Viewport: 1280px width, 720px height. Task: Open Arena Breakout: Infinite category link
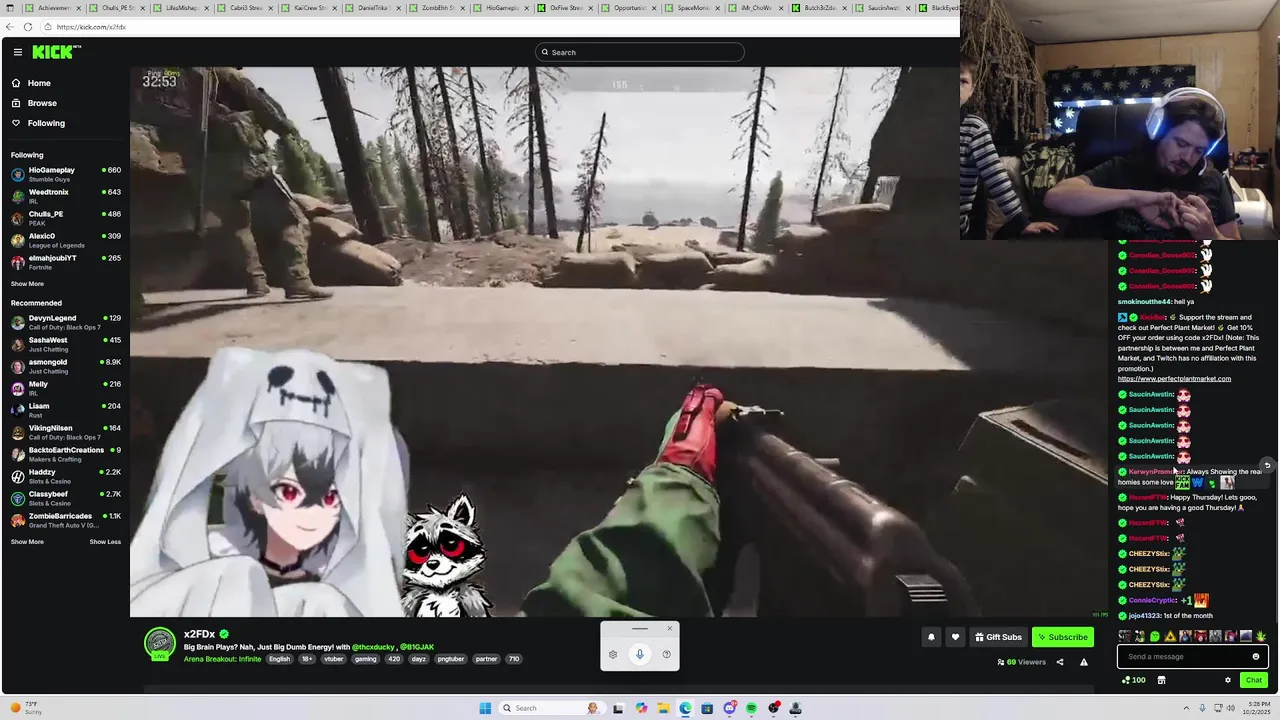tap(222, 659)
